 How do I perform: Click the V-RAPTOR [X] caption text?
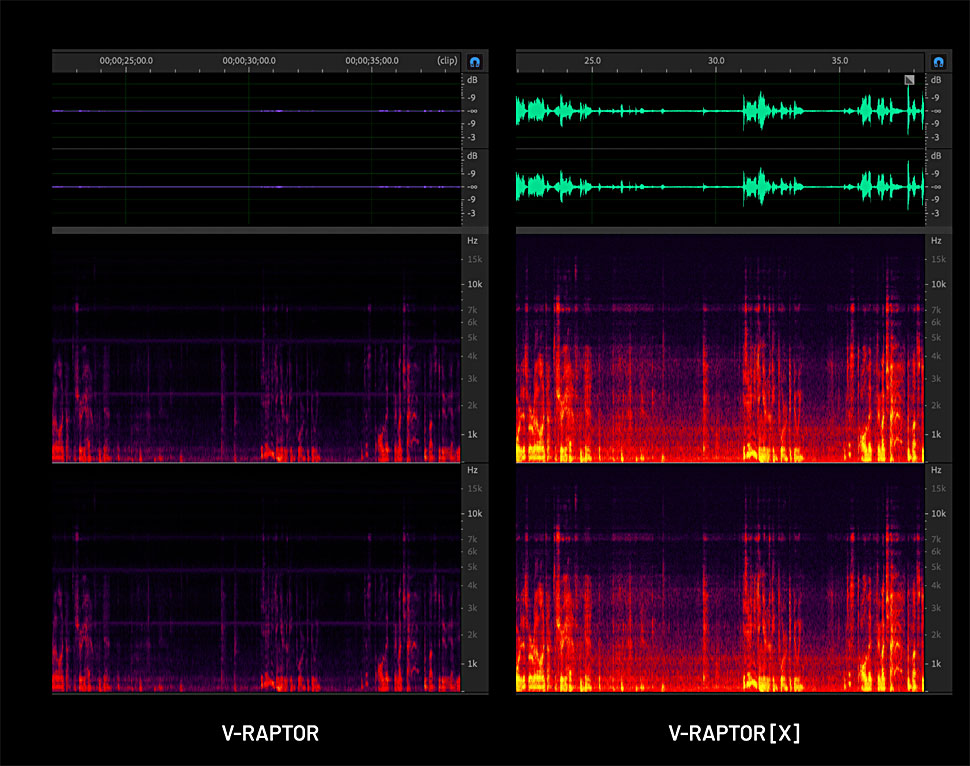point(734,733)
